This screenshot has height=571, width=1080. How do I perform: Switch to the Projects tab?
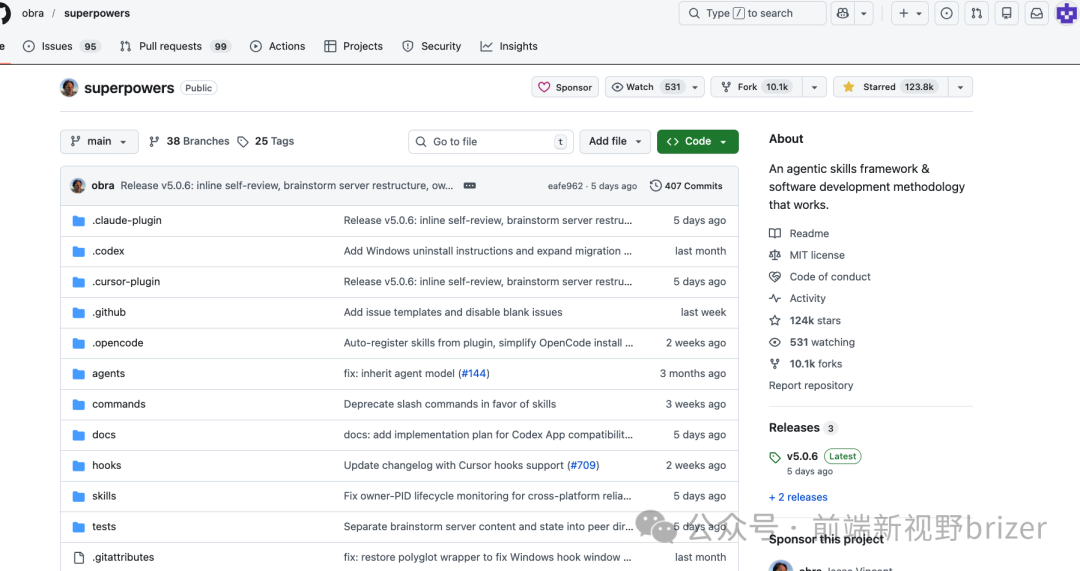[353, 46]
